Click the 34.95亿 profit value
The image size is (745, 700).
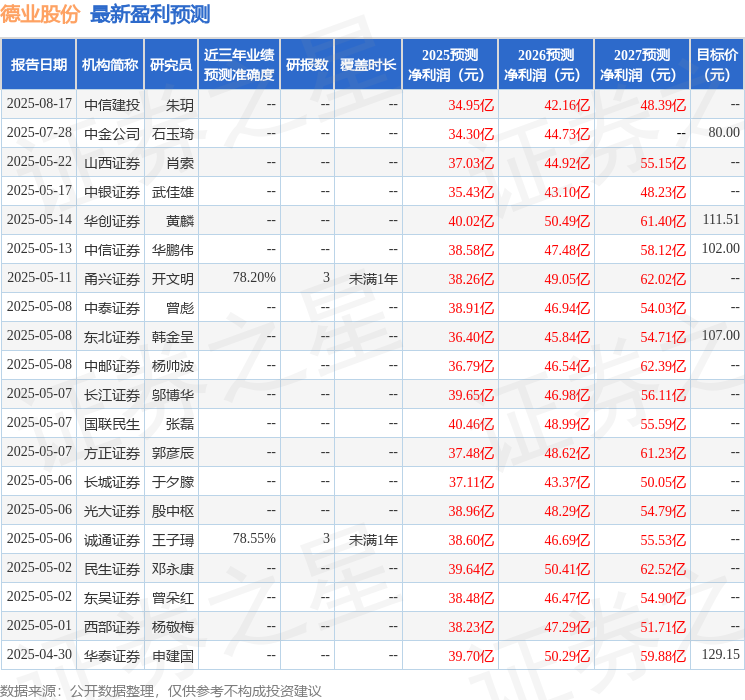[x=471, y=105]
